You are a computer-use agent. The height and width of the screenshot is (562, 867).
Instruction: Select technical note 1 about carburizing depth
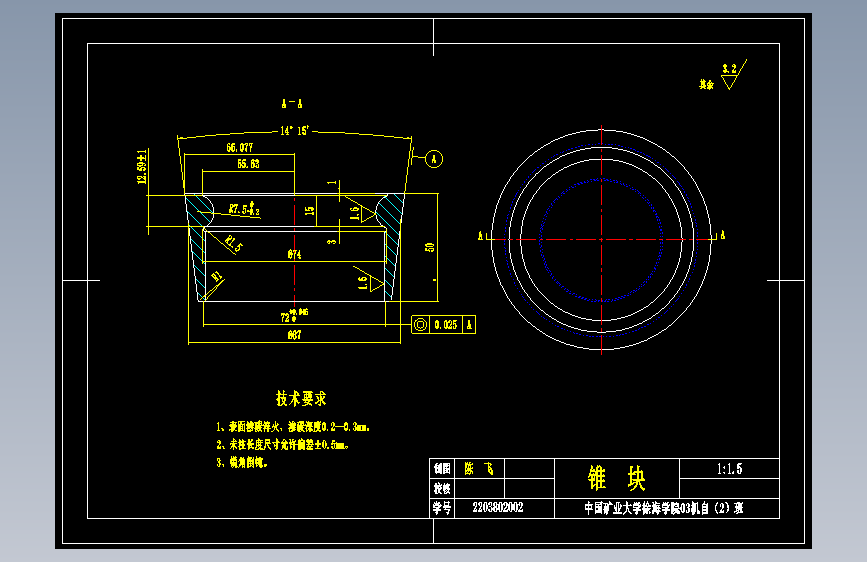coord(293,426)
